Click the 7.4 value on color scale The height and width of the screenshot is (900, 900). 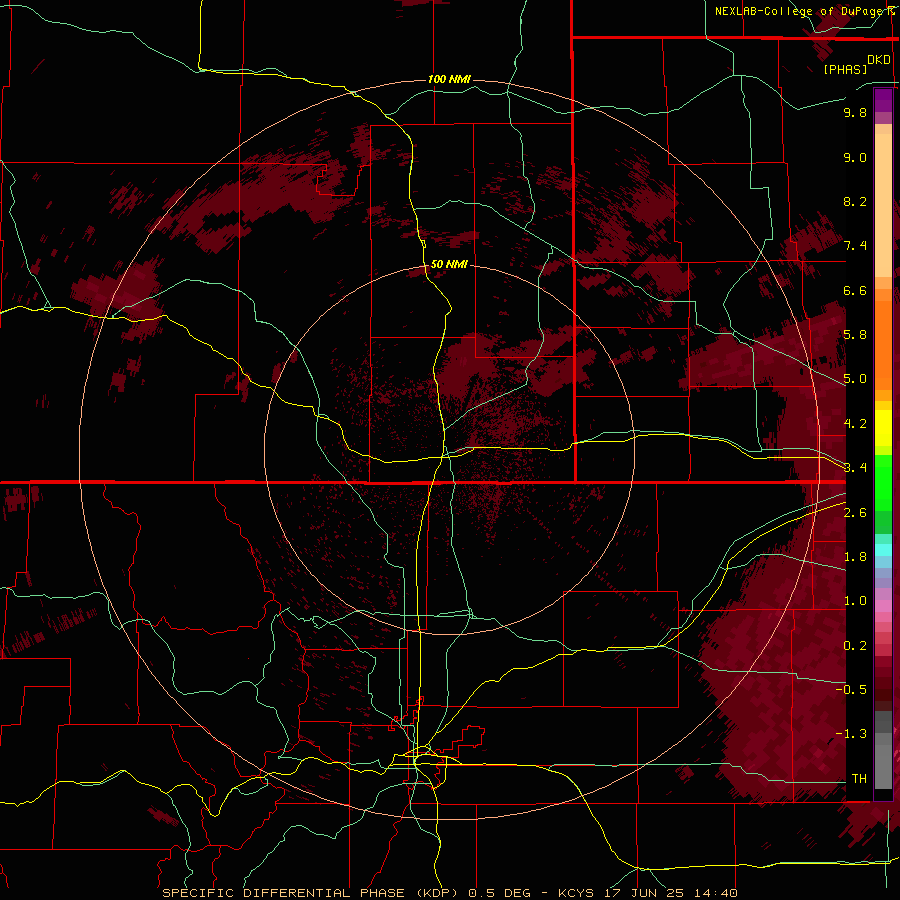(855, 246)
